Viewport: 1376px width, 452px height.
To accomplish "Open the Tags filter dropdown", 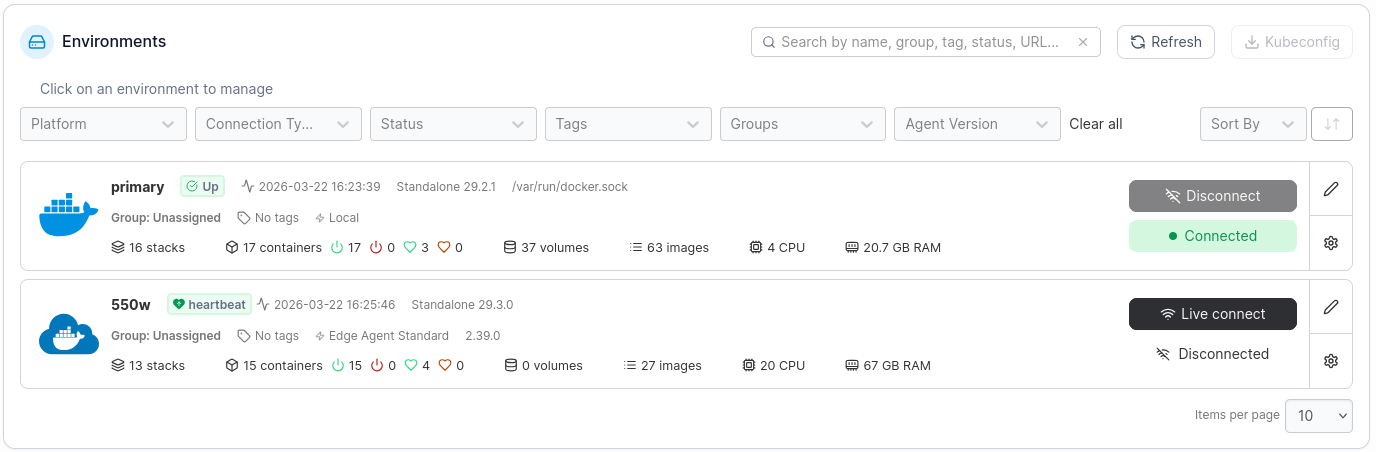I will point(628,124).
